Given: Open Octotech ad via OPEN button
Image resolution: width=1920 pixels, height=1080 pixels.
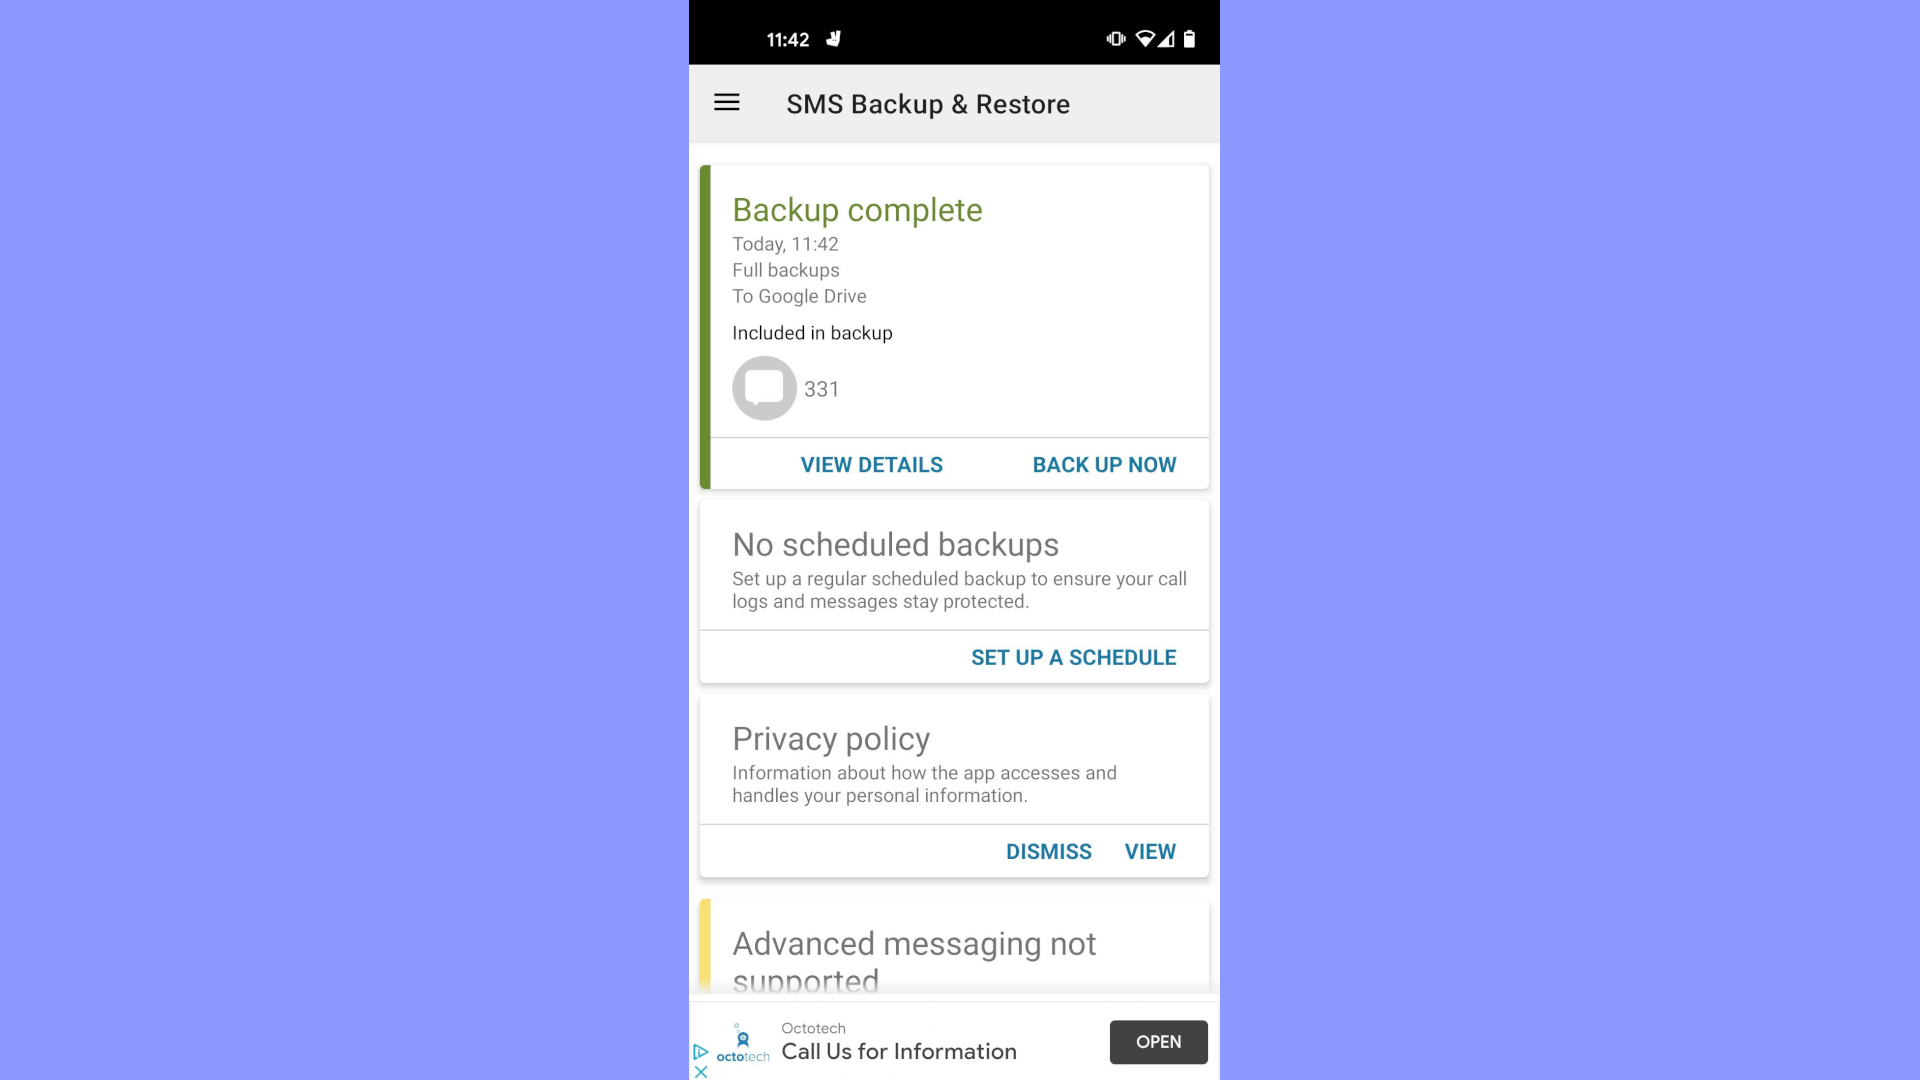Looking at the screenshot, I should pyautogui.click(x=1158, y=1042).
